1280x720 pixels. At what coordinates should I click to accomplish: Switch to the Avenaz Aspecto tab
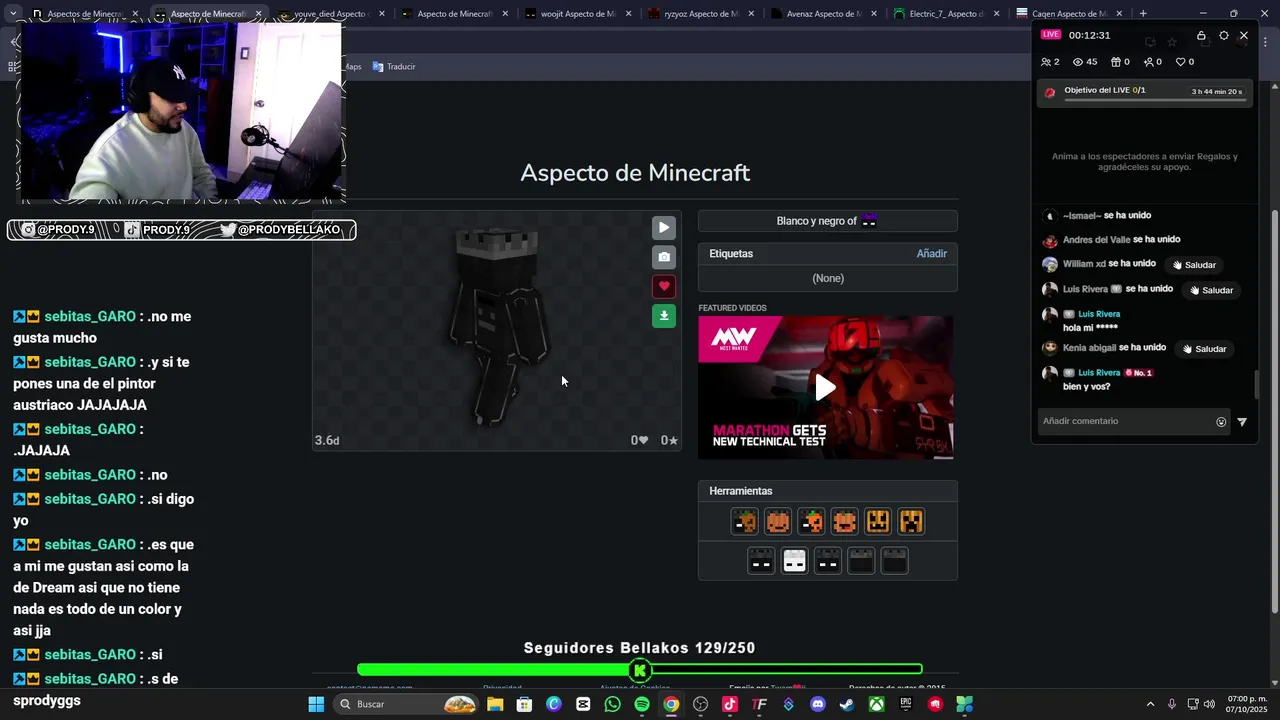pos(822,14)
